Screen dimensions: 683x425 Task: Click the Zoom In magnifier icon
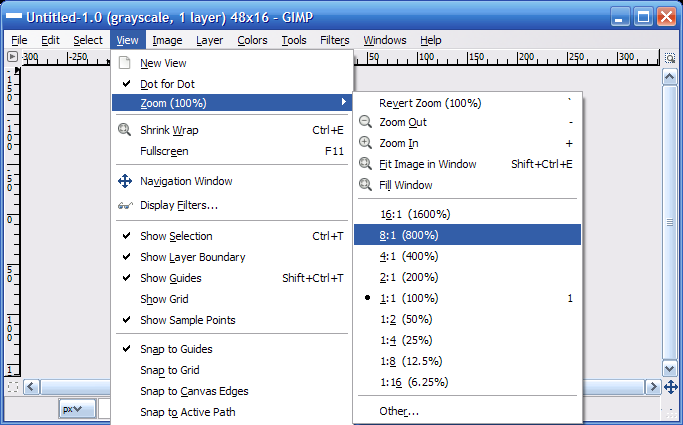tap(365, 143)
